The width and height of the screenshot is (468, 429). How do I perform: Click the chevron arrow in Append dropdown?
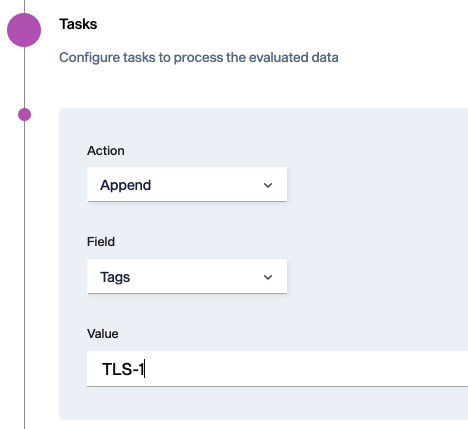click(268, 185)
